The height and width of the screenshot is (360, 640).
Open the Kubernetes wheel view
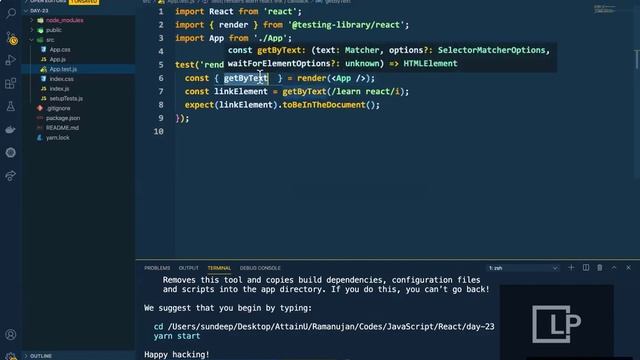coord(11,153)
